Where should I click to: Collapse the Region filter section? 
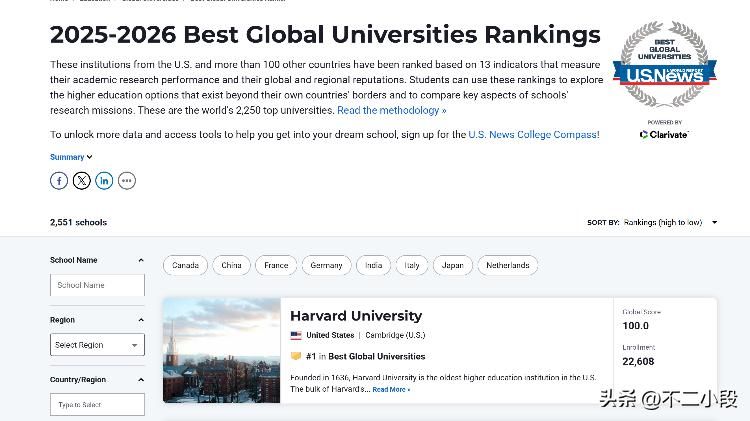point(141,320)
